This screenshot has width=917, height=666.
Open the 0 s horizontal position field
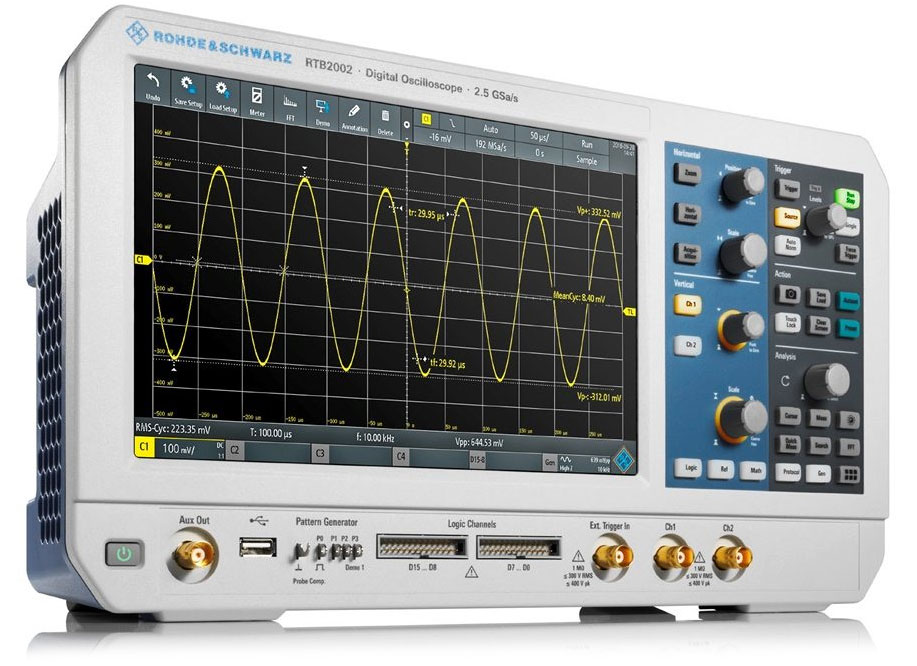coord(539,152)
